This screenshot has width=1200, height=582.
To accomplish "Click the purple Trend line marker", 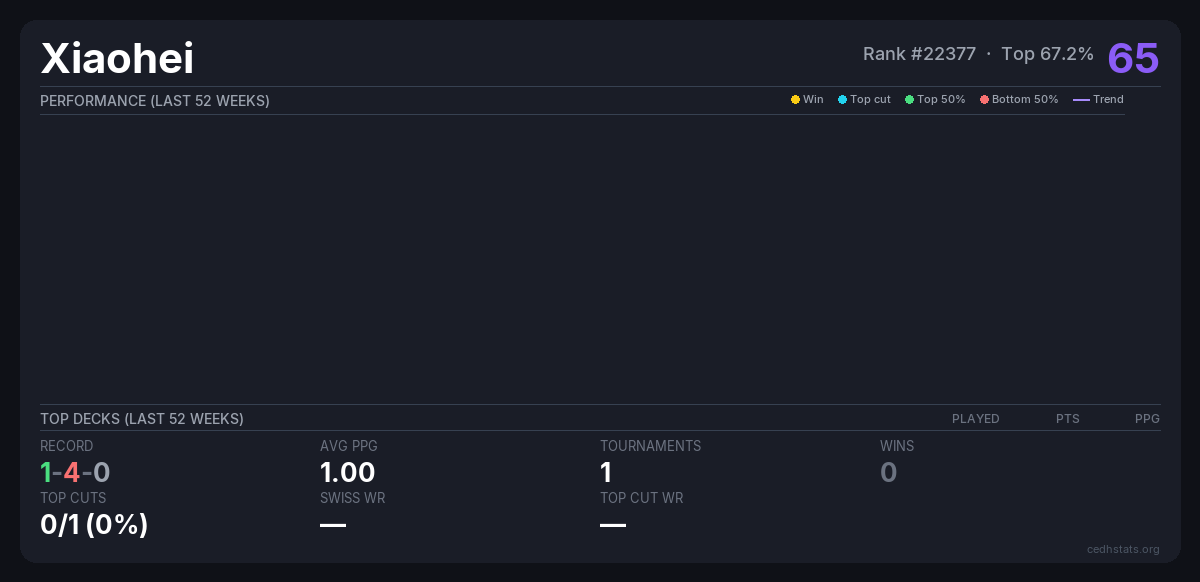I will (x=1081, y=100).
